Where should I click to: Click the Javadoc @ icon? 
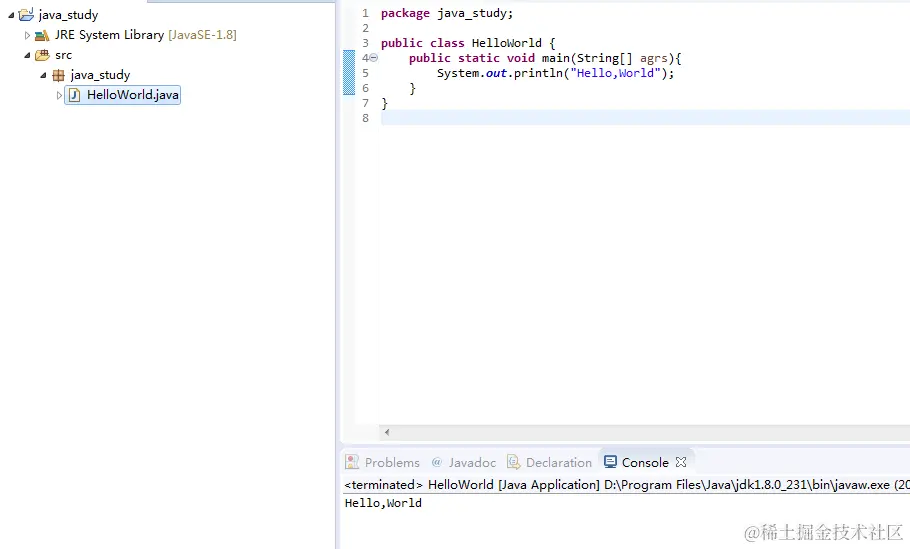pos(437,463)
